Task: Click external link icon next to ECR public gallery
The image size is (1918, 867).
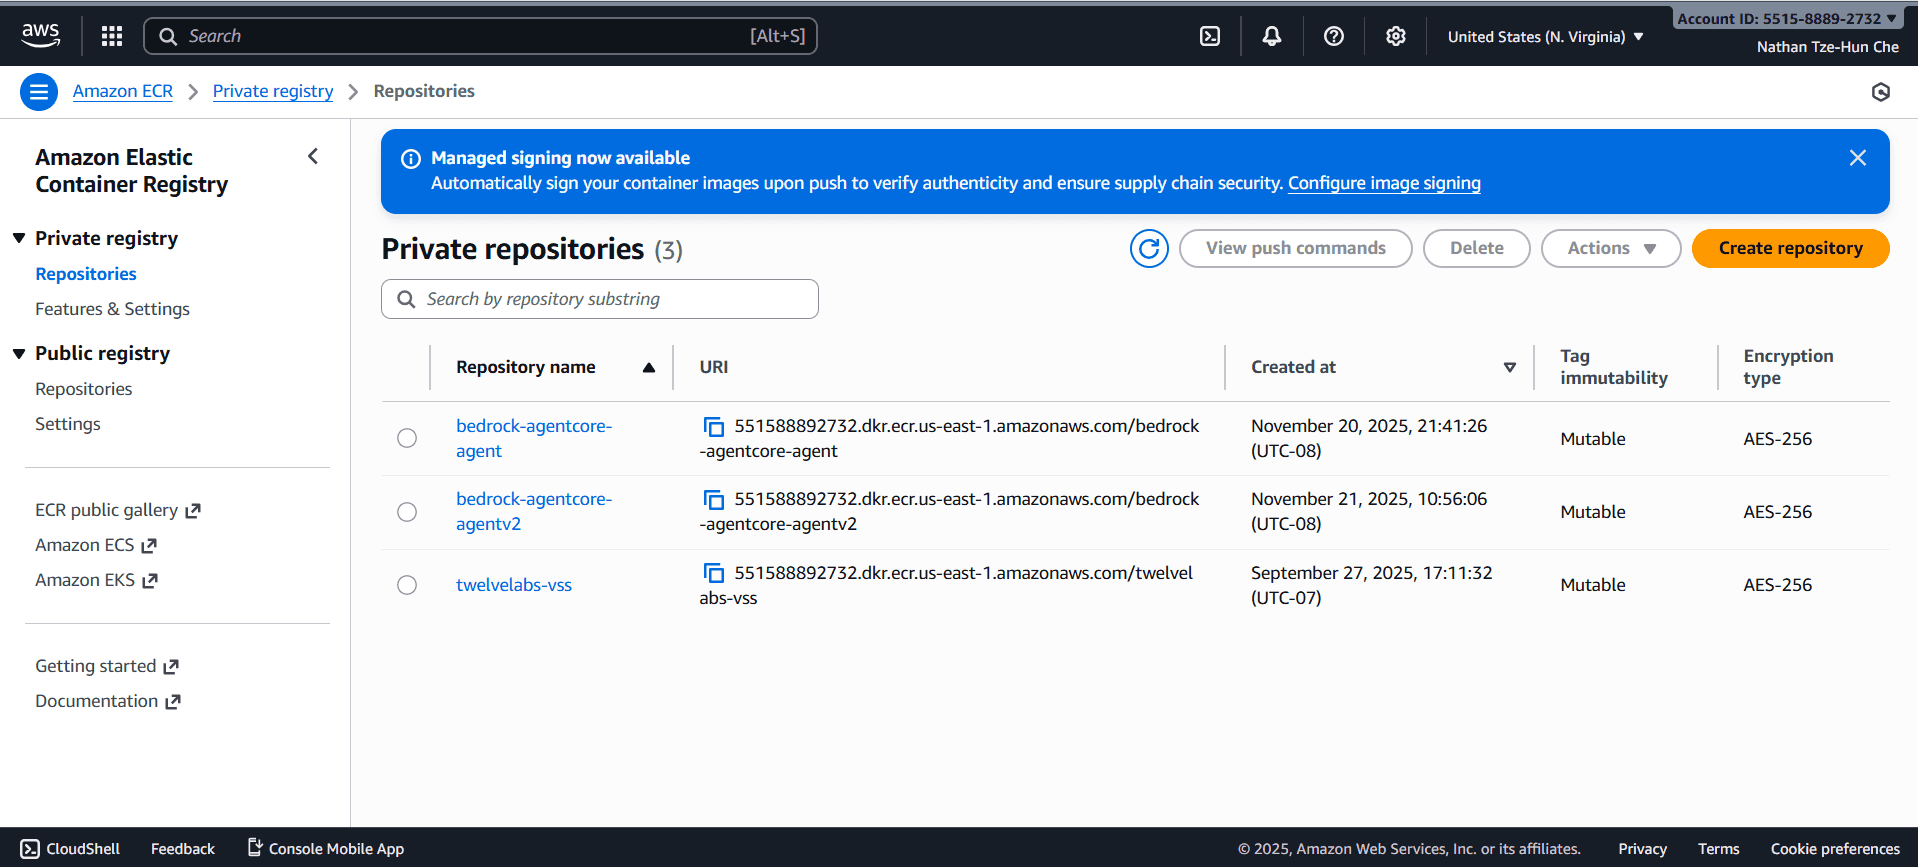Action: [193, 511]
